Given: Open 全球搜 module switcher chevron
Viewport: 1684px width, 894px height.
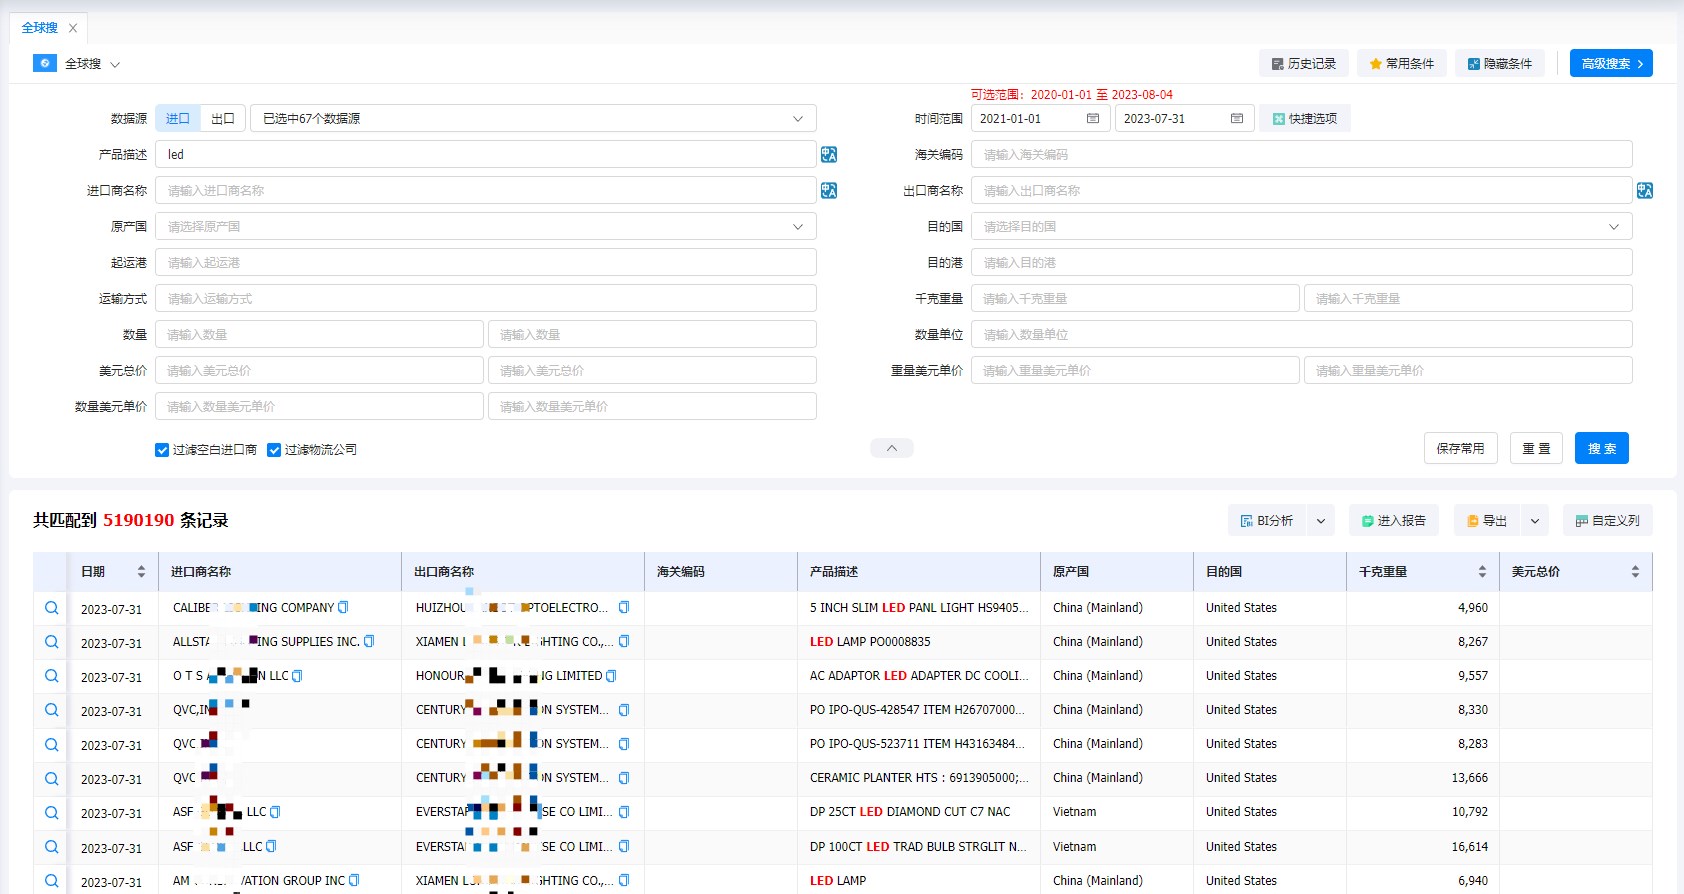Looking at the screenshot, I should pos(115,64).
